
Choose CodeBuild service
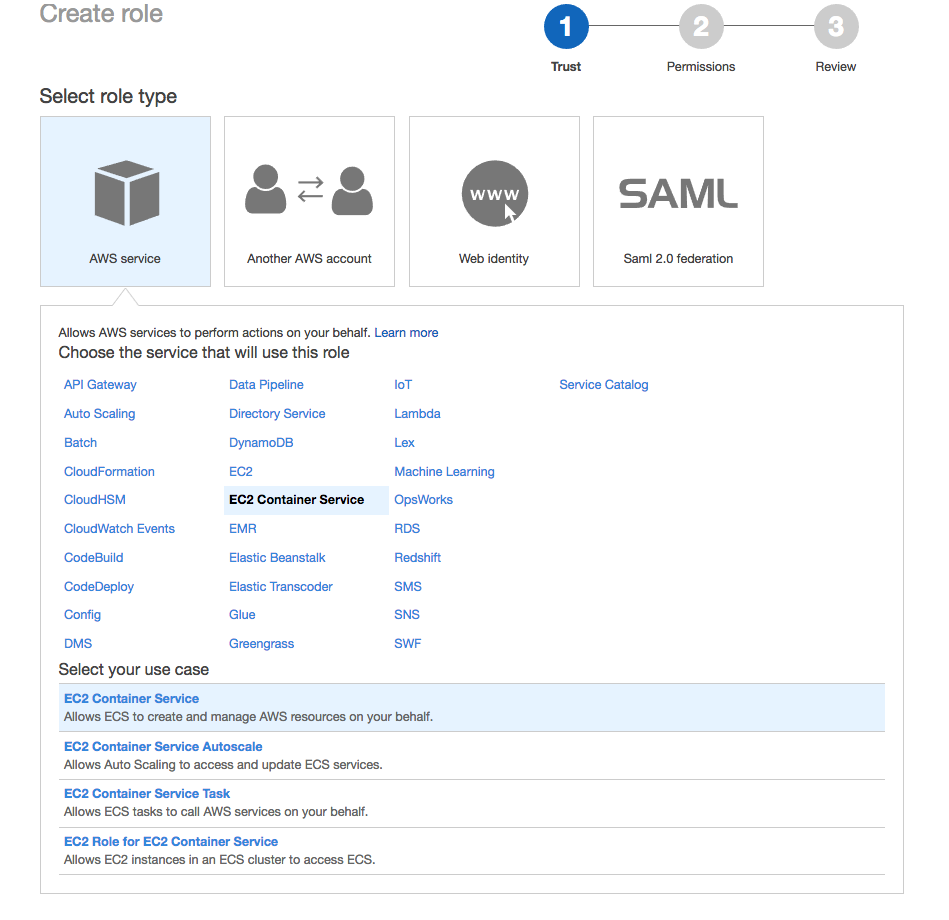(x=94, y=558)
